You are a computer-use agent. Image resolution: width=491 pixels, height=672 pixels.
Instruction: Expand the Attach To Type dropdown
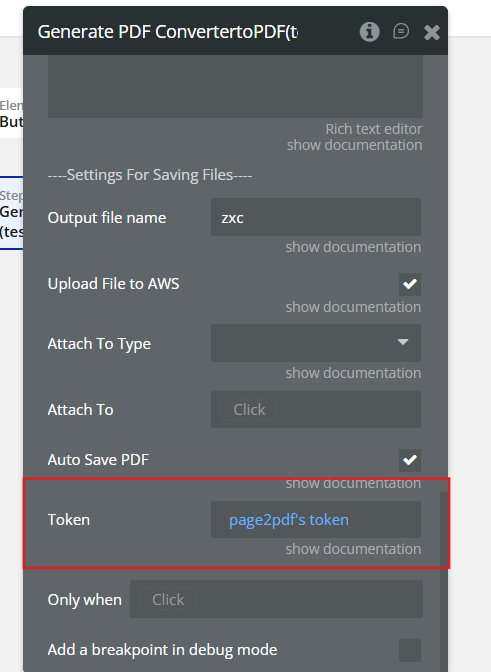[x=316, y=343]
